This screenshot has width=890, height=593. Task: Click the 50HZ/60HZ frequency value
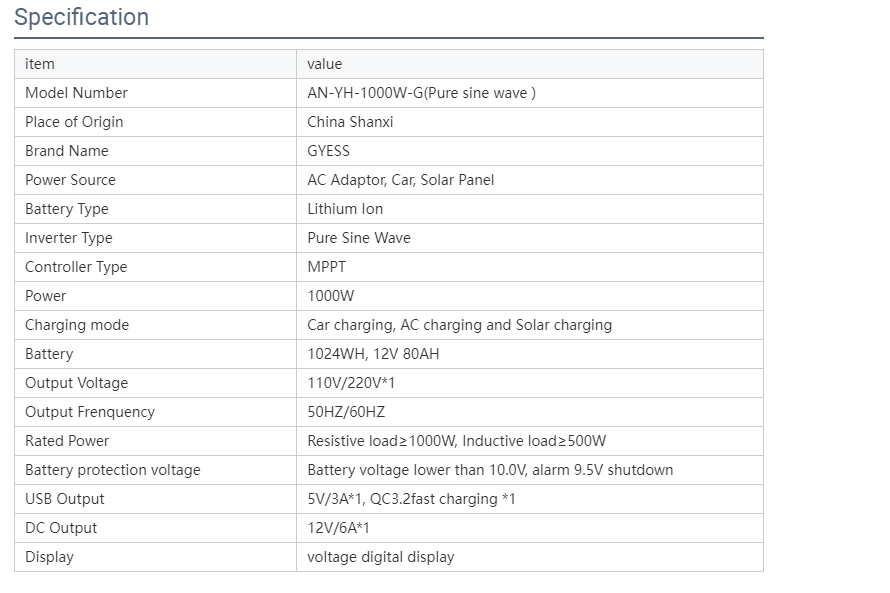coord(346,412)
